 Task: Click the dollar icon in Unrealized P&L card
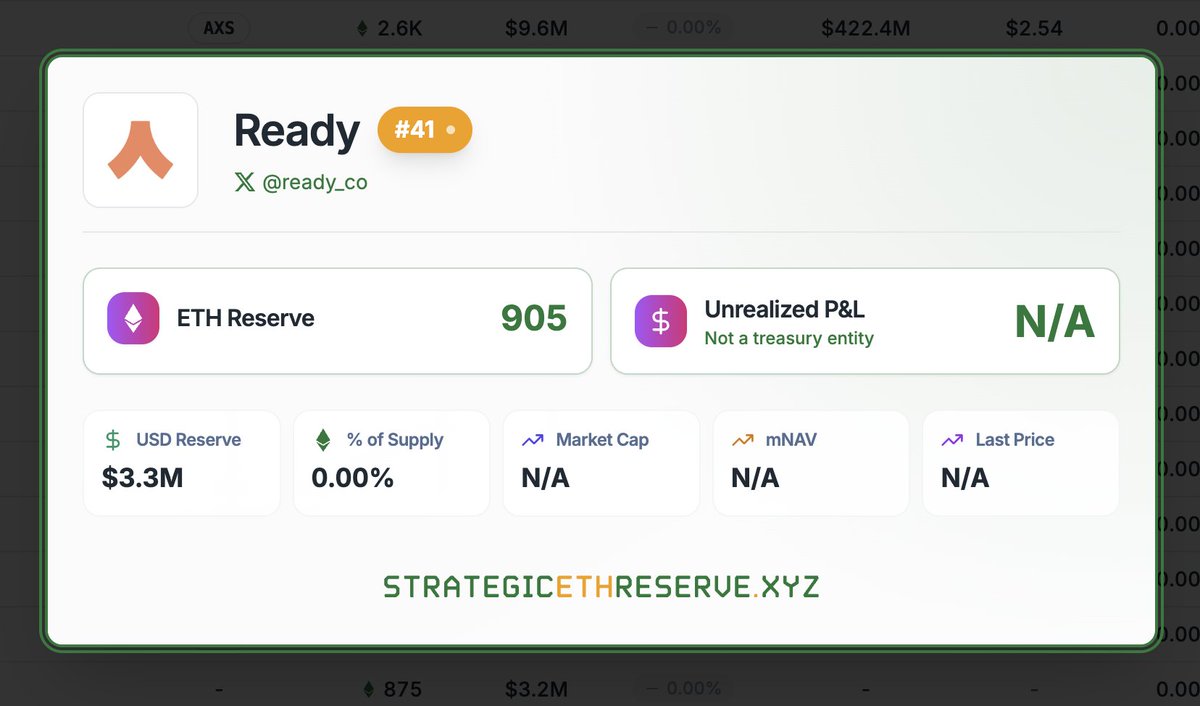point(661,321)
